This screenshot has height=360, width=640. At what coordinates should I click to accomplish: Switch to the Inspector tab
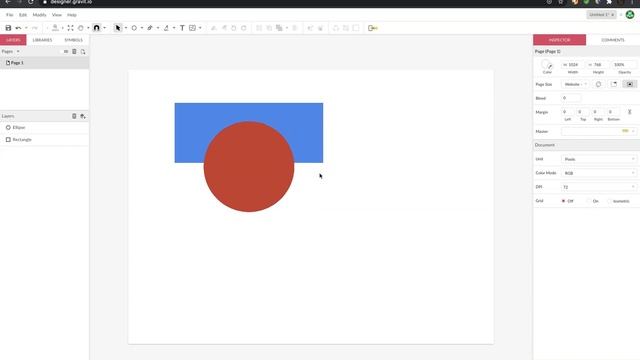click(559, 40)
